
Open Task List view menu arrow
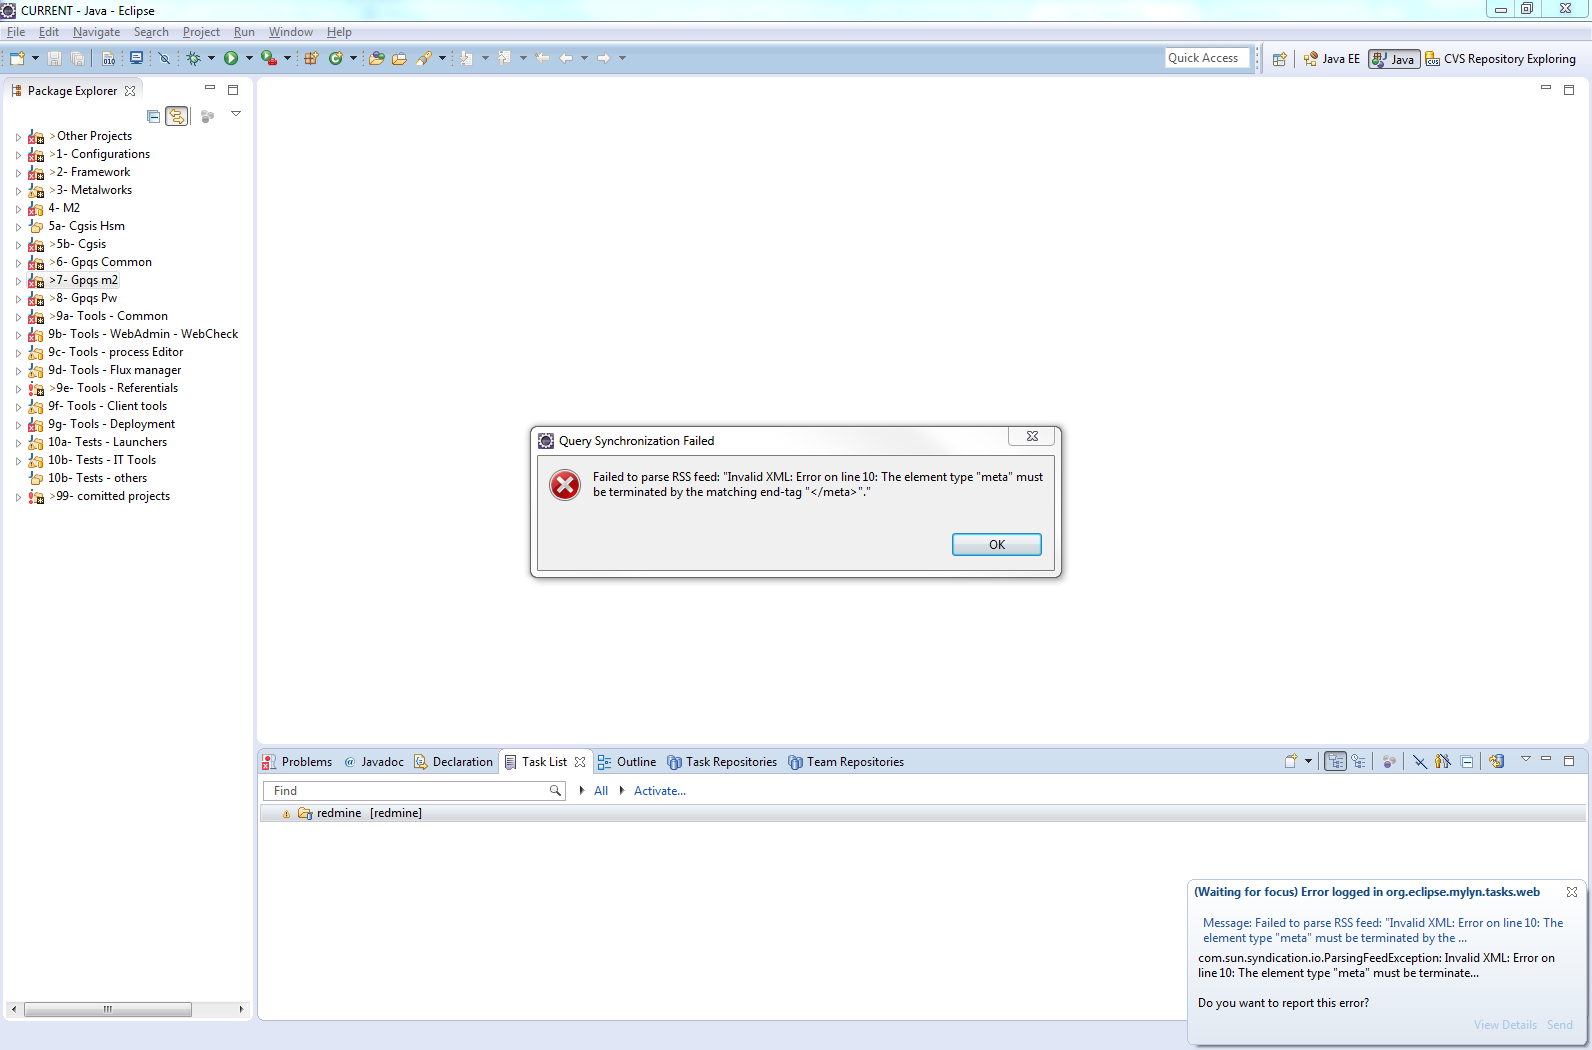(1525, 759)
